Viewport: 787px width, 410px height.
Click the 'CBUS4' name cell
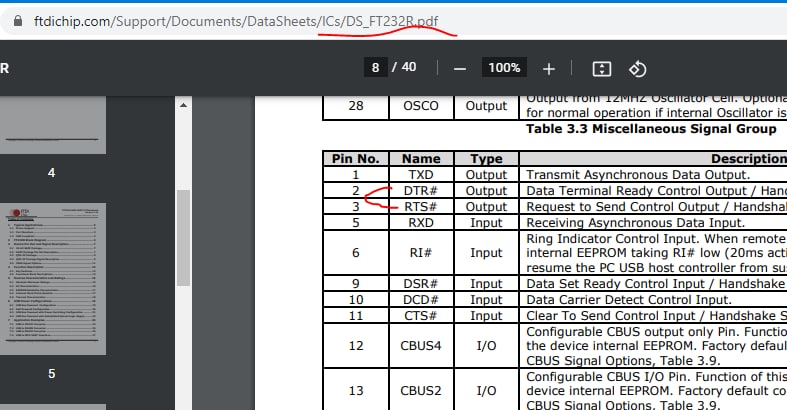(421, 346)
